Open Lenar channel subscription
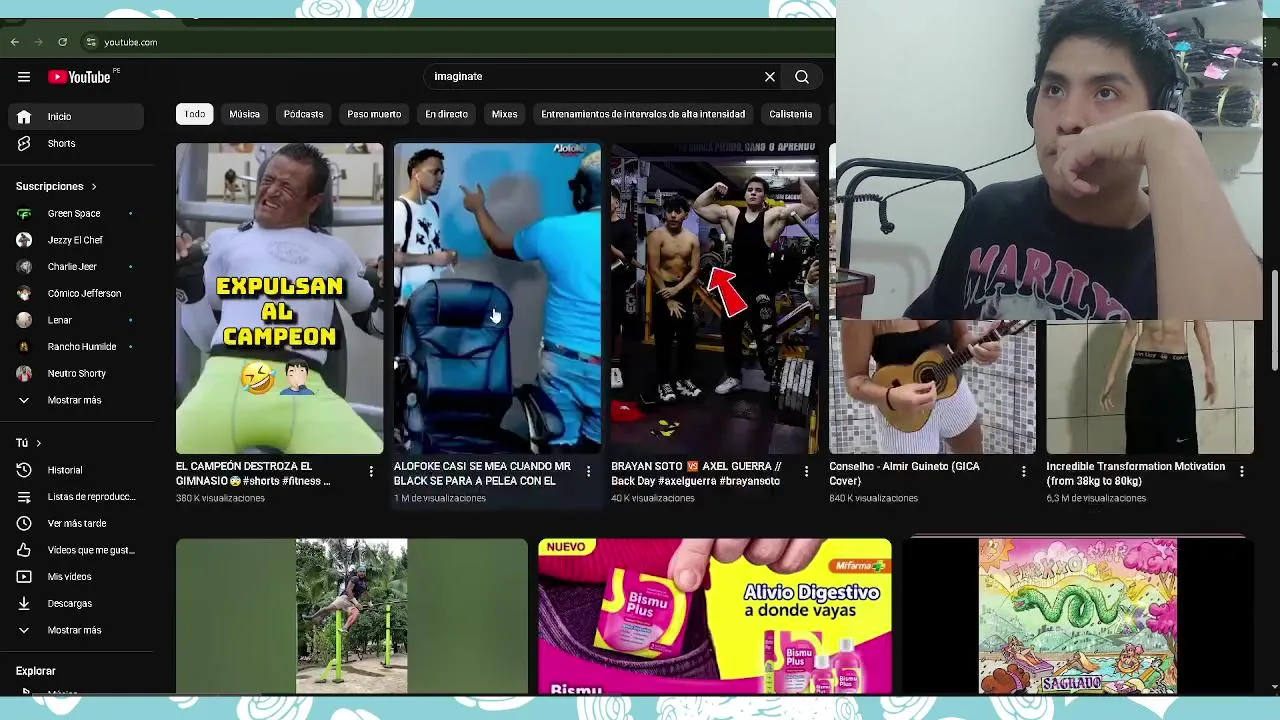 click(x=76, y=320)
